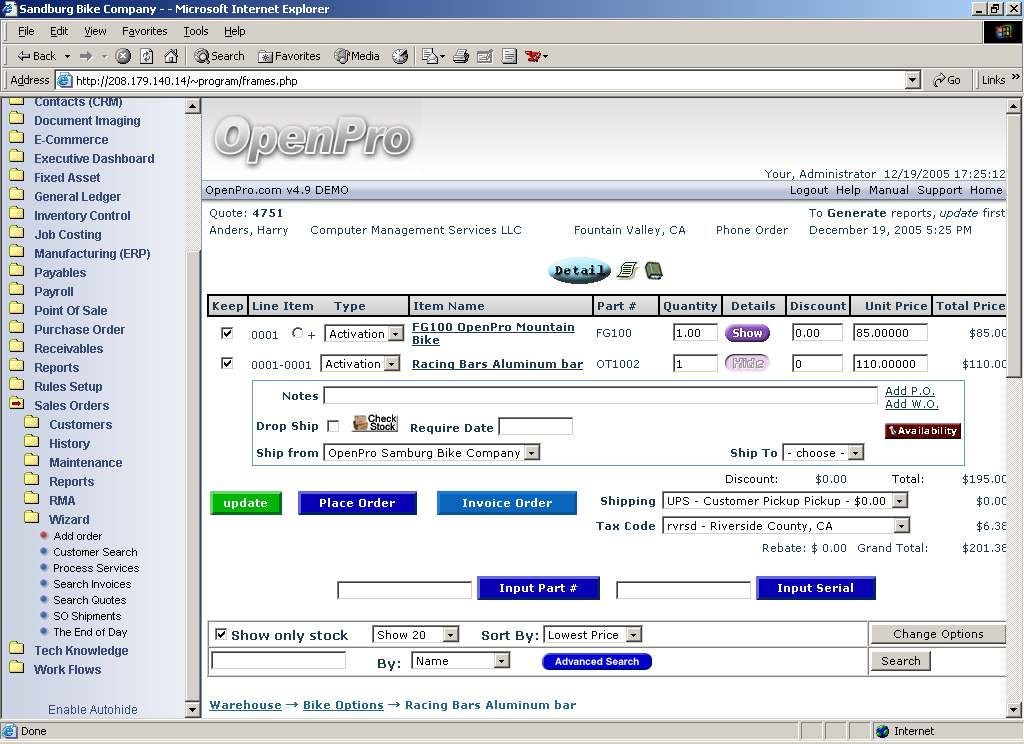This screenshot has height=744, width=1024.
Task: Open the Shipping method dropdown
Action: [x=900, y=501]
